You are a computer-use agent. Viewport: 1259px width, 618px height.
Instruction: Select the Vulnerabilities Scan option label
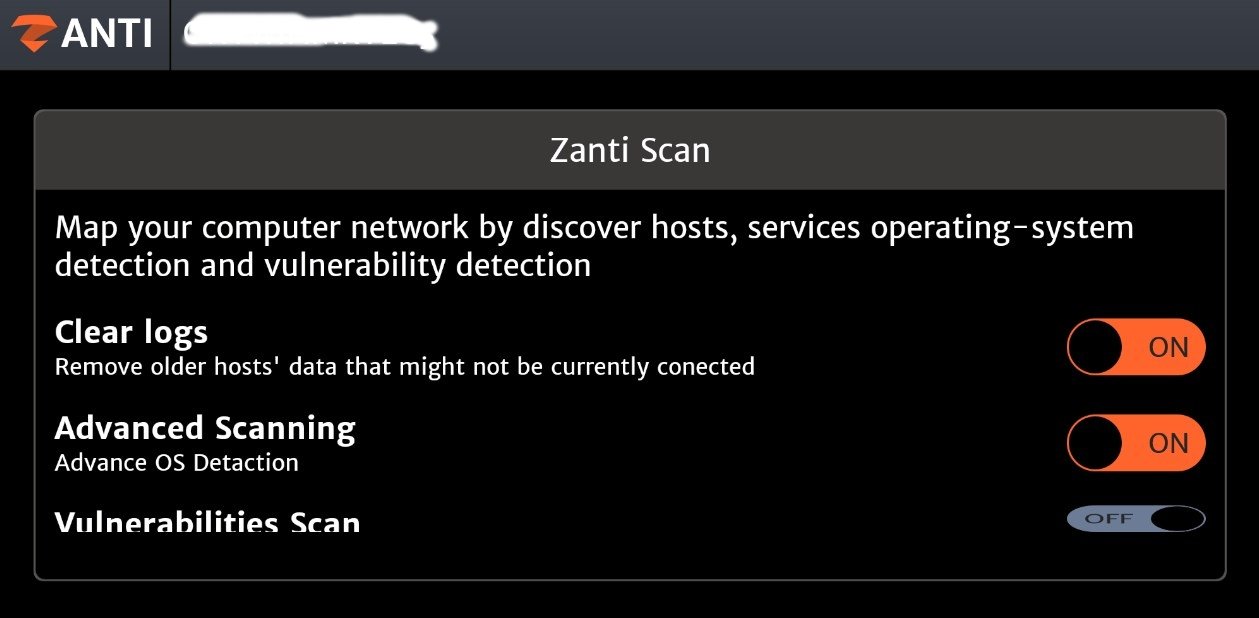[207, 522]
